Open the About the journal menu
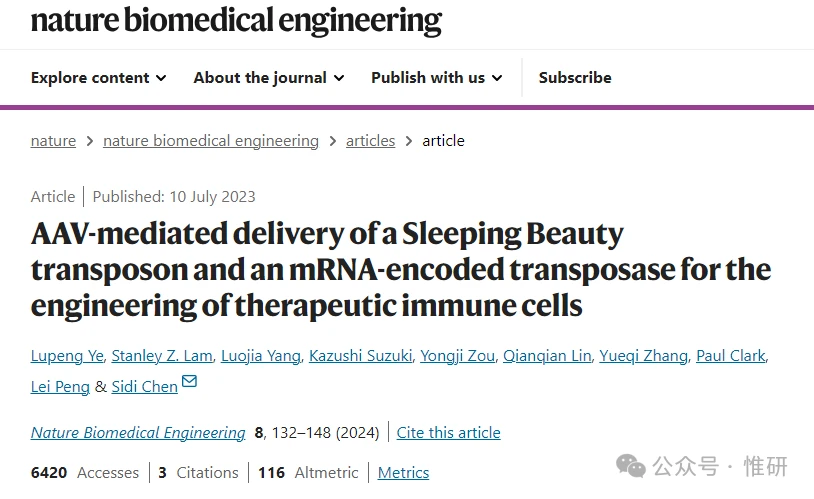Viewport: 814px width, 499px height. pyautogui.click(x=268, y=77)
